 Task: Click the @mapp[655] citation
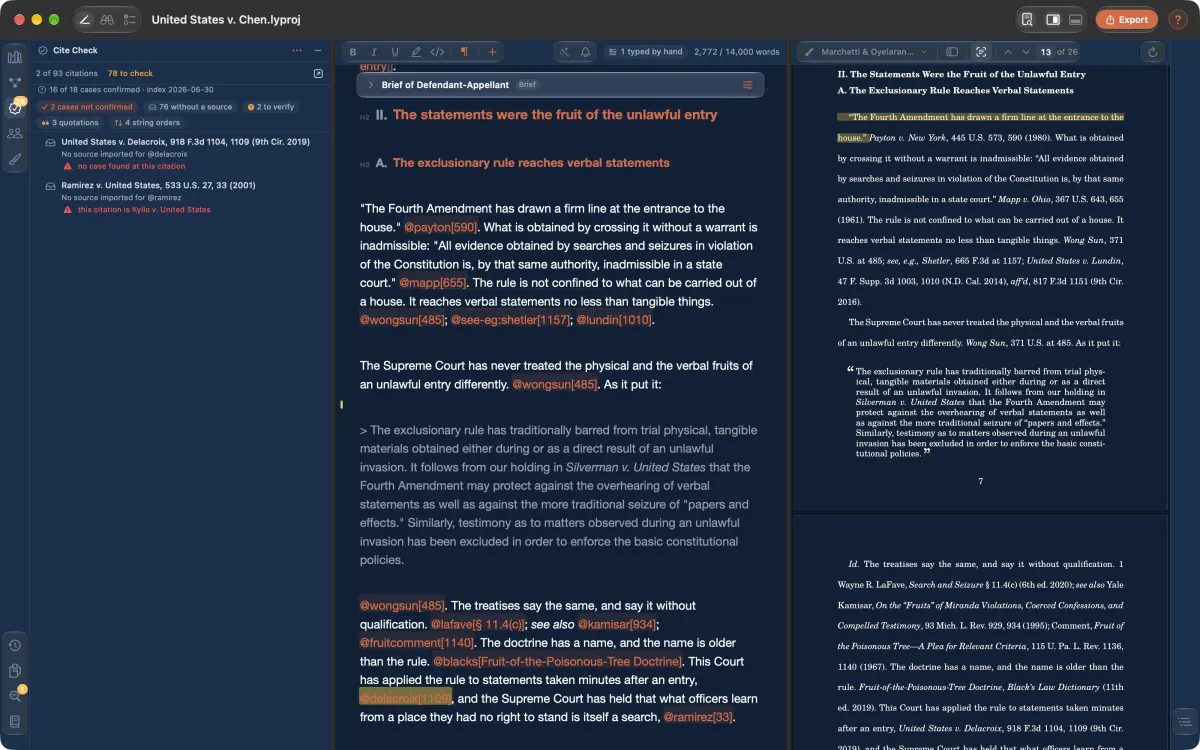coord(433,283)
